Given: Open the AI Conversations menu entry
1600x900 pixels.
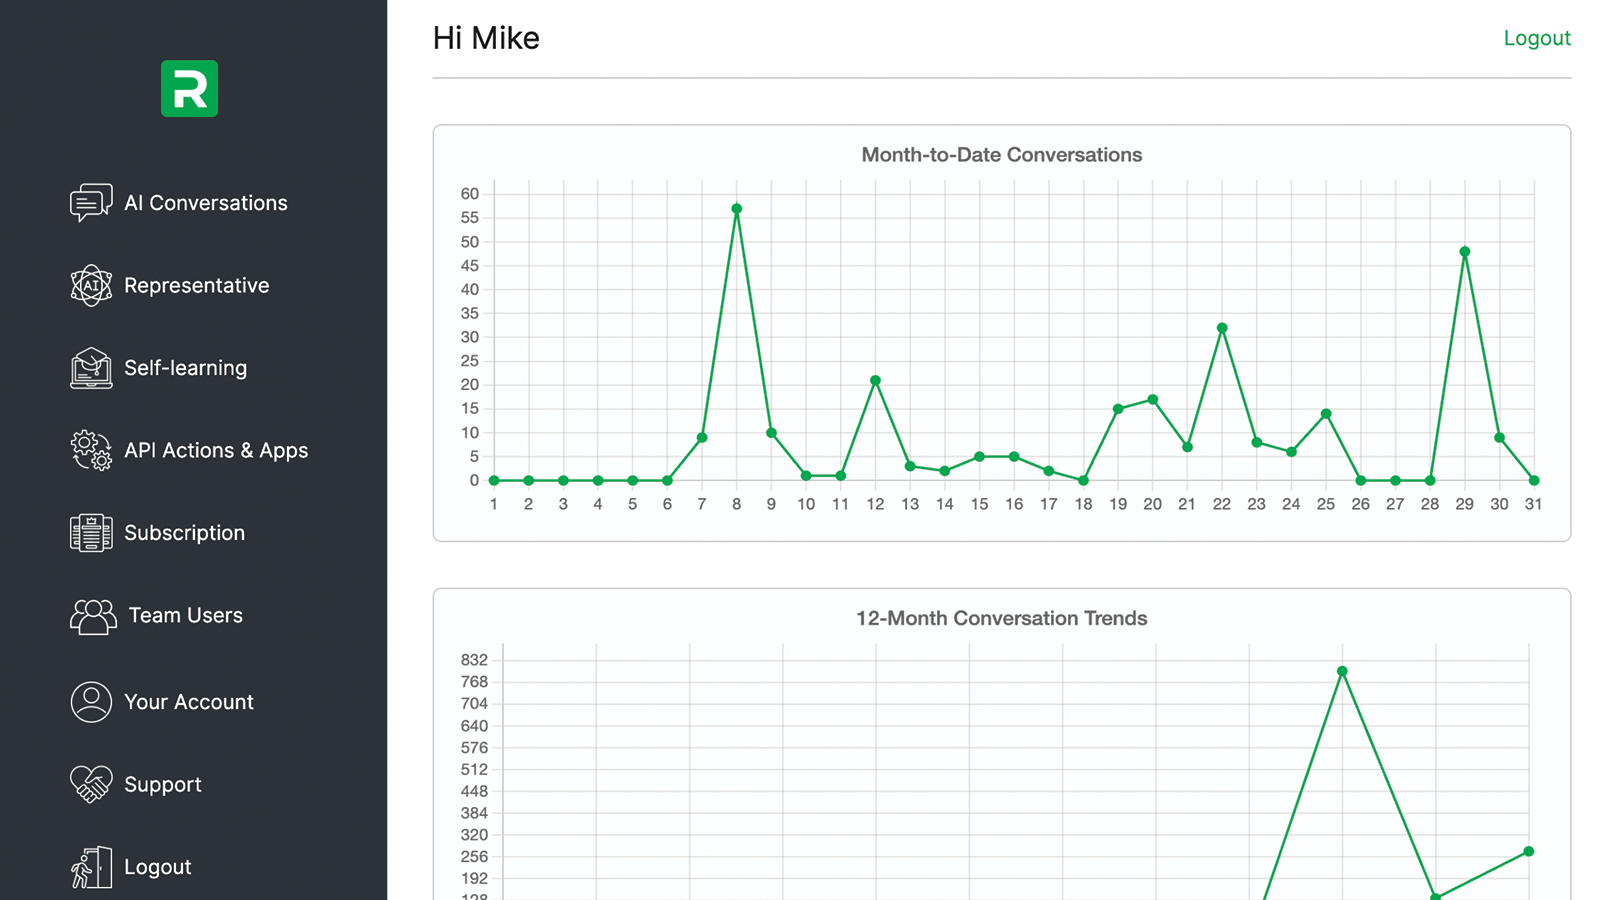Looking at the screenshot, I should pos(205,202).
